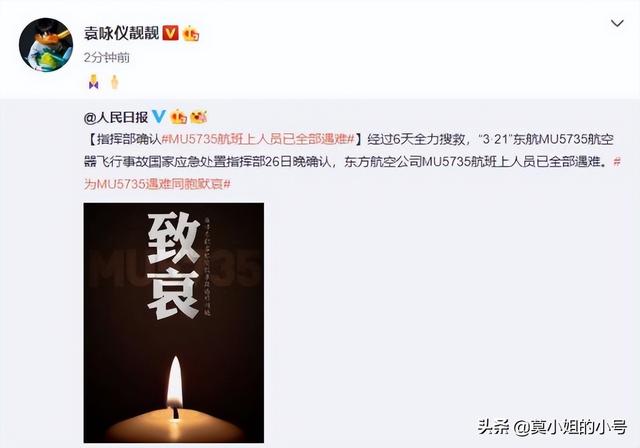
Task: Click the membership crown badge beside username
Action: point(191,33)
